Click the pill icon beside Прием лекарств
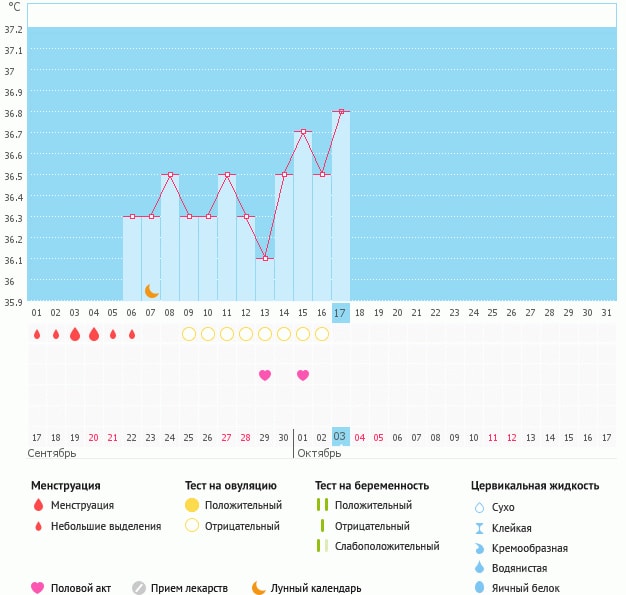 pos(139,588)
